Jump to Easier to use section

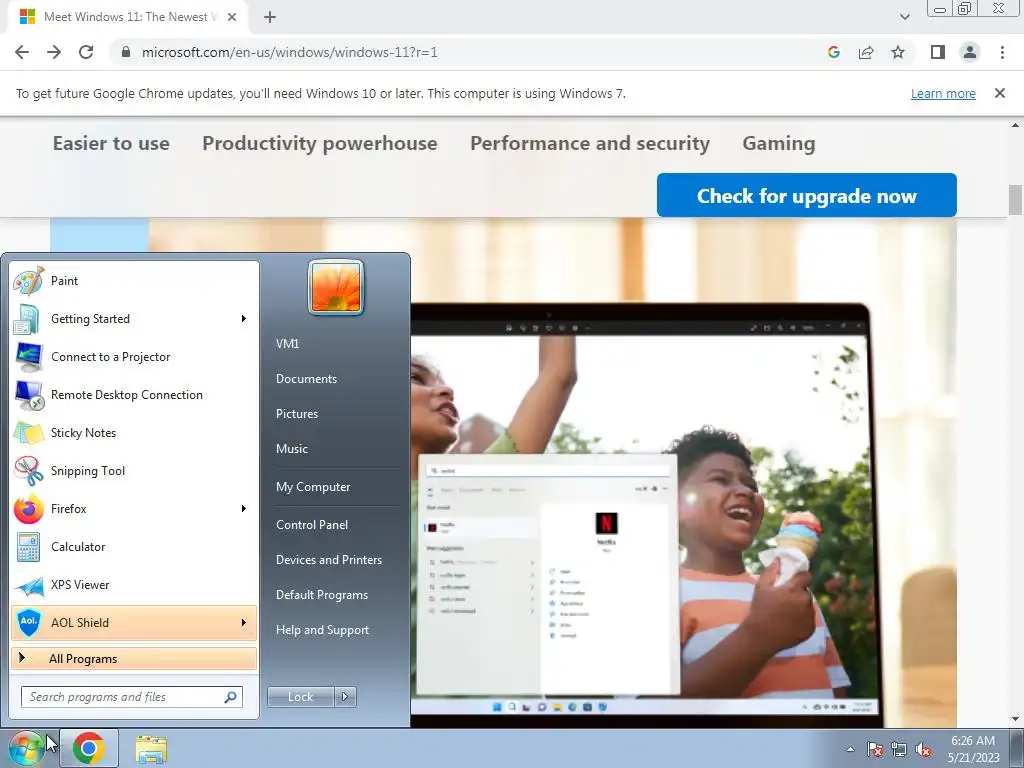pyautogui.click(x=111, y=143)
